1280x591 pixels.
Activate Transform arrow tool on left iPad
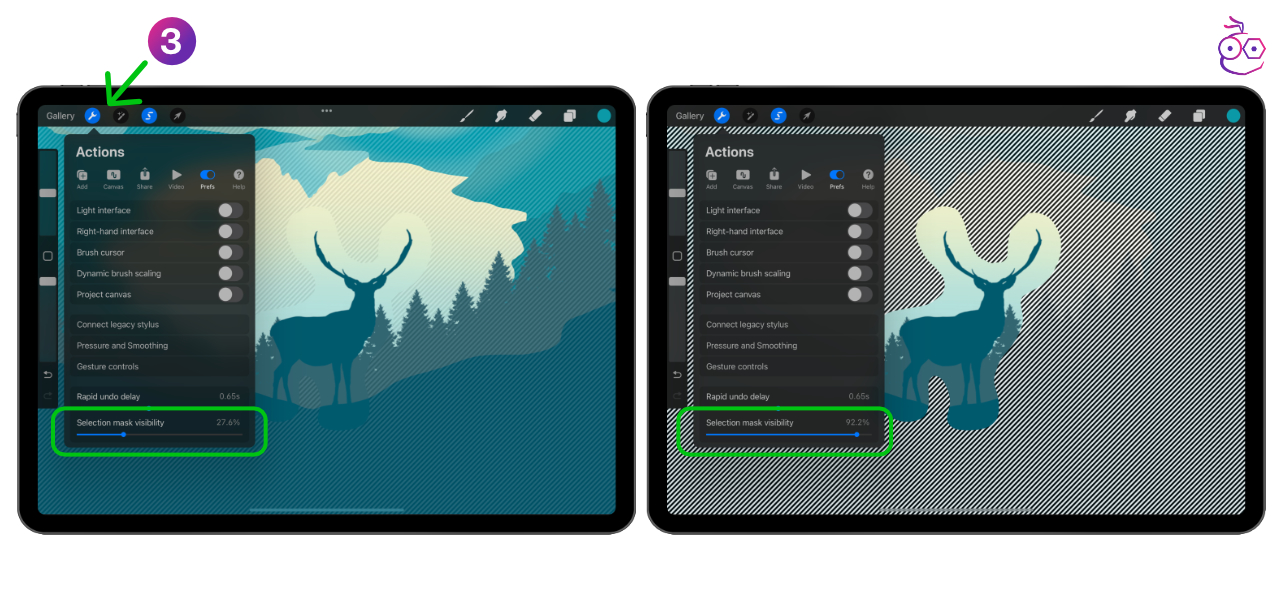[x=177, y=116]
